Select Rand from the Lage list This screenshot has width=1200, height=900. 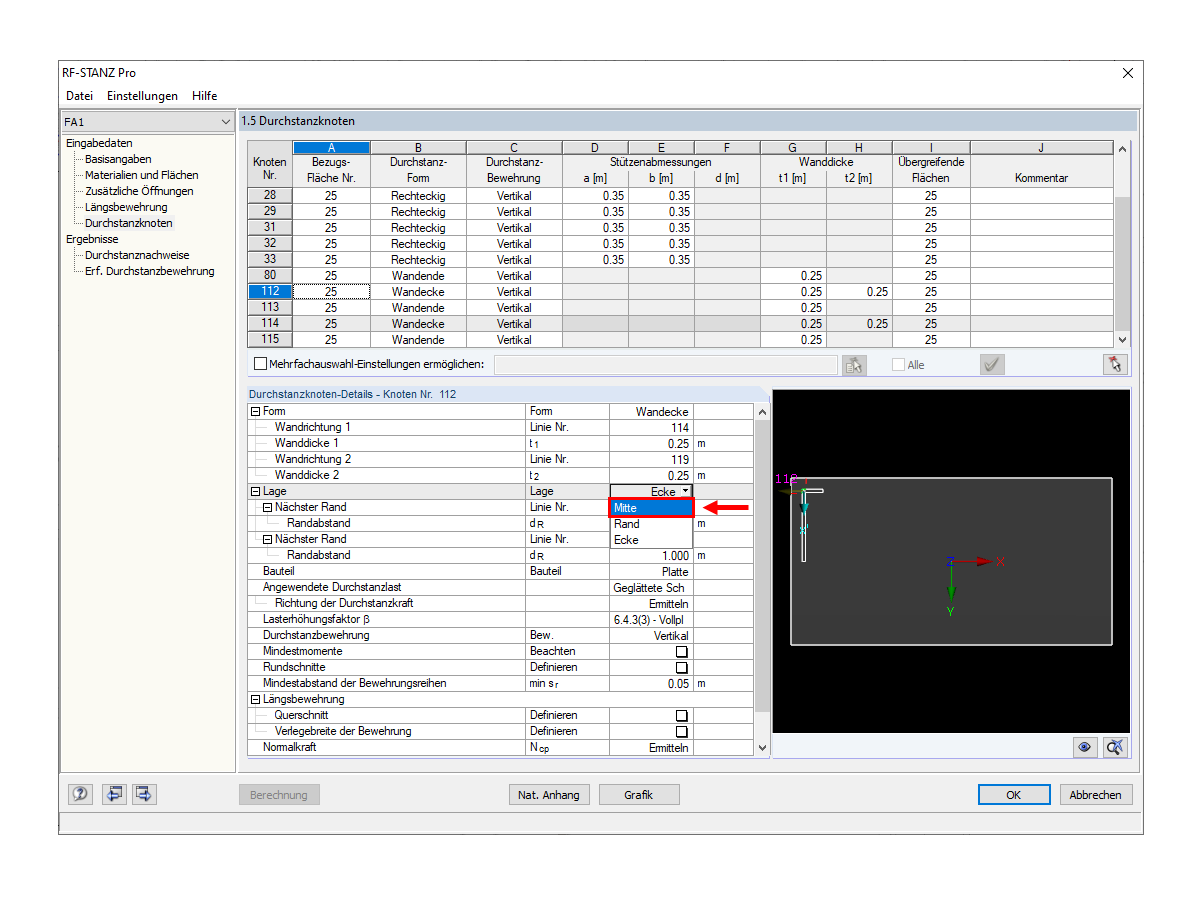coord(652,524)
